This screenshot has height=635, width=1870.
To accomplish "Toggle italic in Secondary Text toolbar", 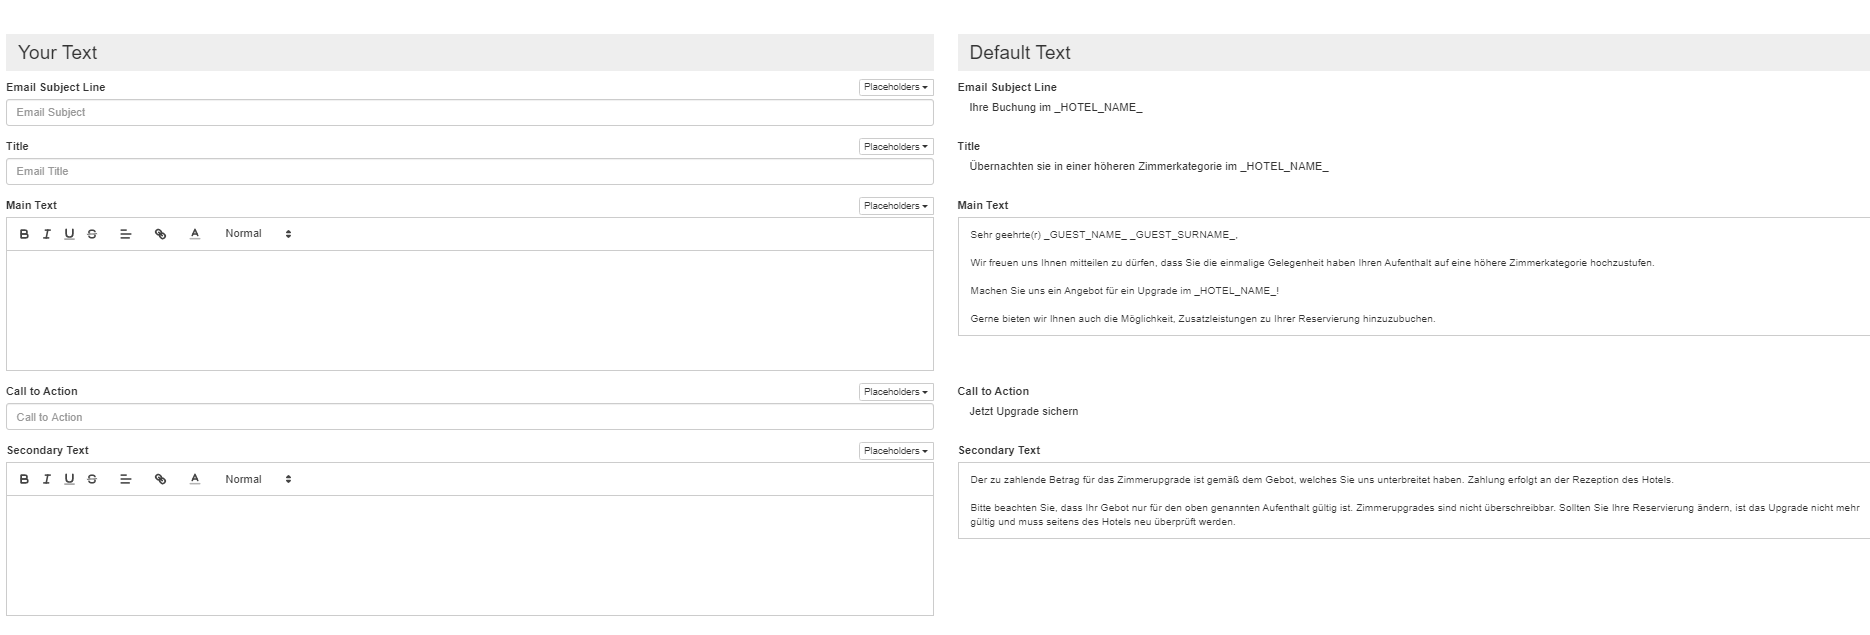I will 46,480.
